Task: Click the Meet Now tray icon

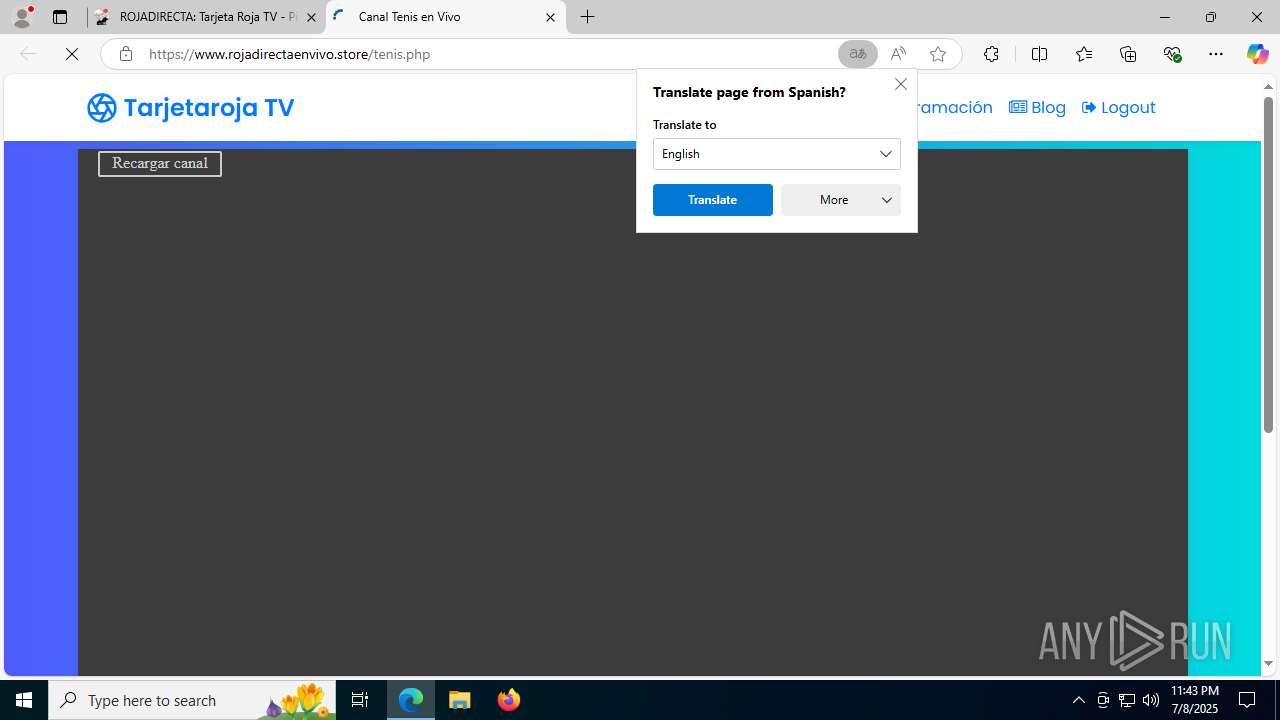Action: (1103, 700)
